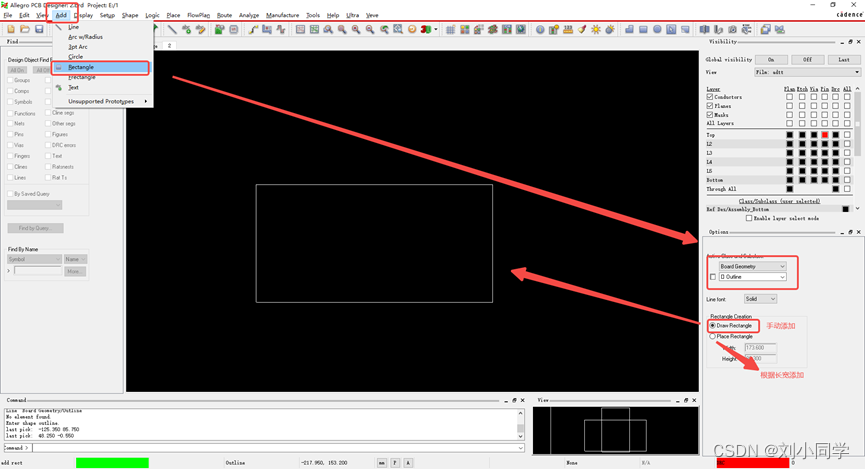Click the Through All Plan color swatch

click(x=789, y=189)
